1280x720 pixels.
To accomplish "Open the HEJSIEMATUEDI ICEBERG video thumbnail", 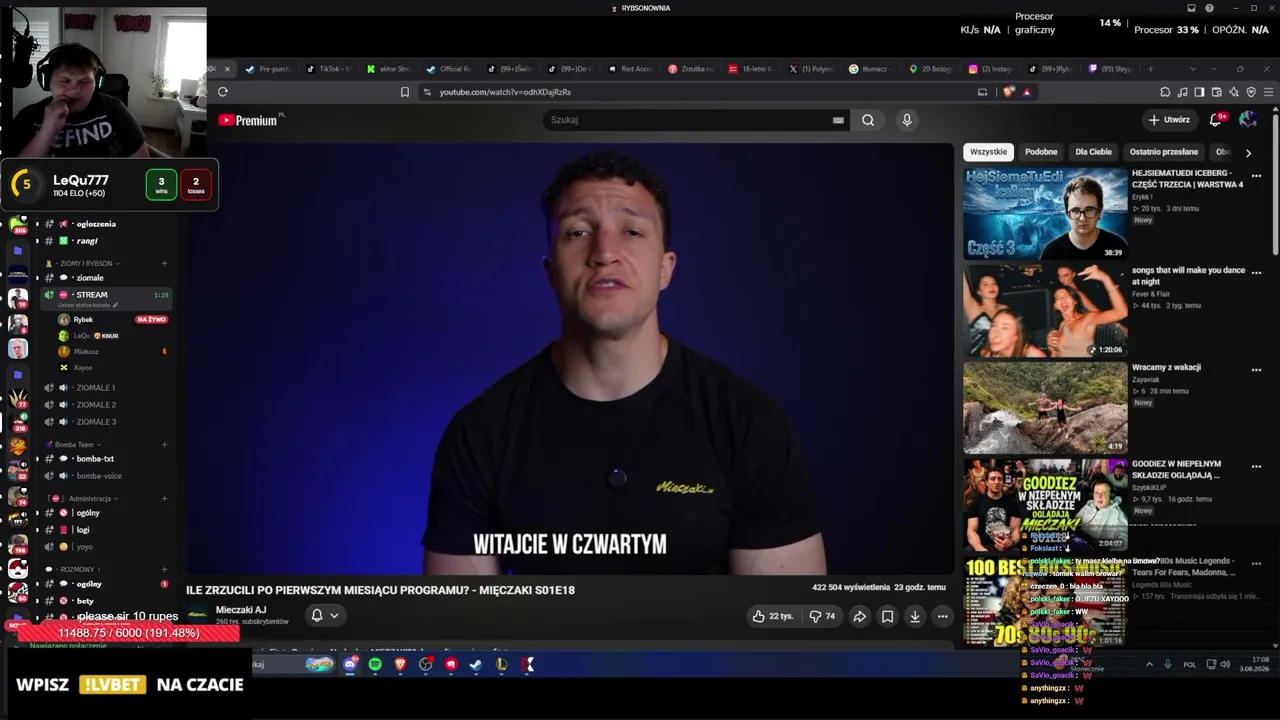I will pos(1045,214).
